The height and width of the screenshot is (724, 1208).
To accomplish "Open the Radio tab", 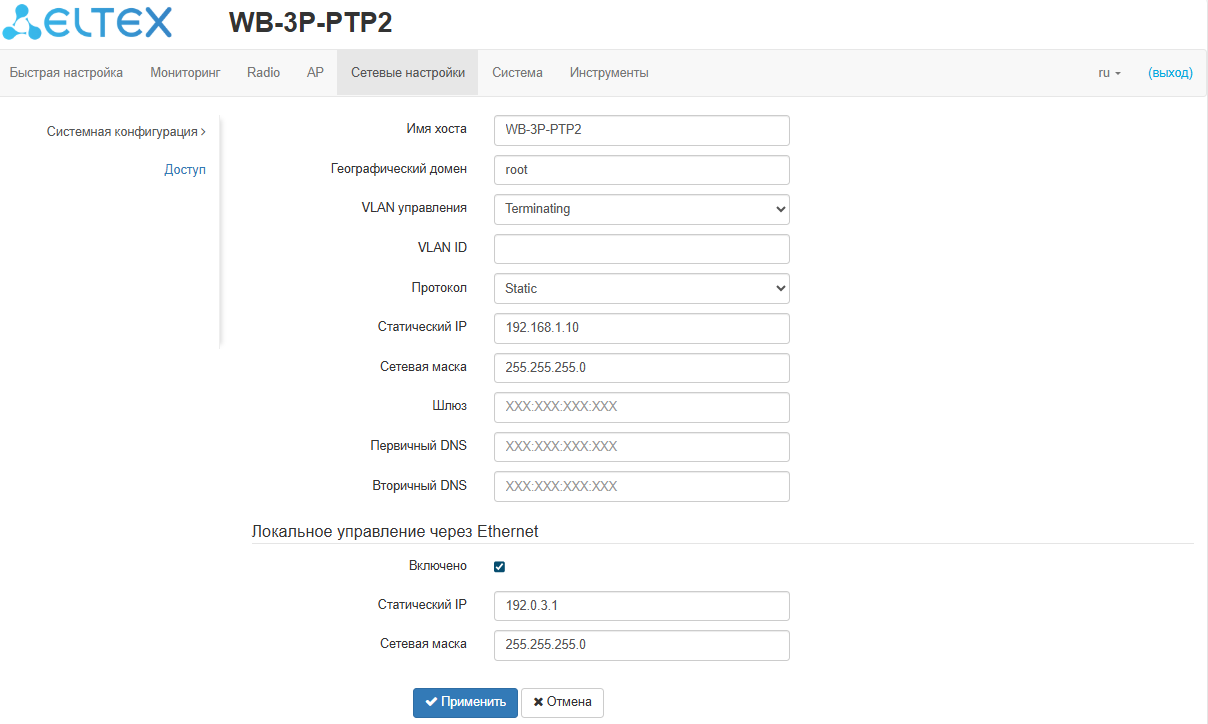I will coord(264,73).
